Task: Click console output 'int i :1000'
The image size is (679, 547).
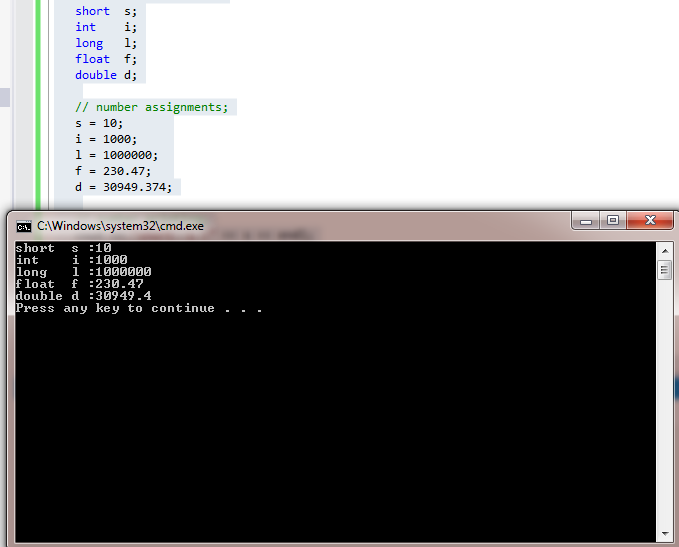Action: (x=71, y=260)
